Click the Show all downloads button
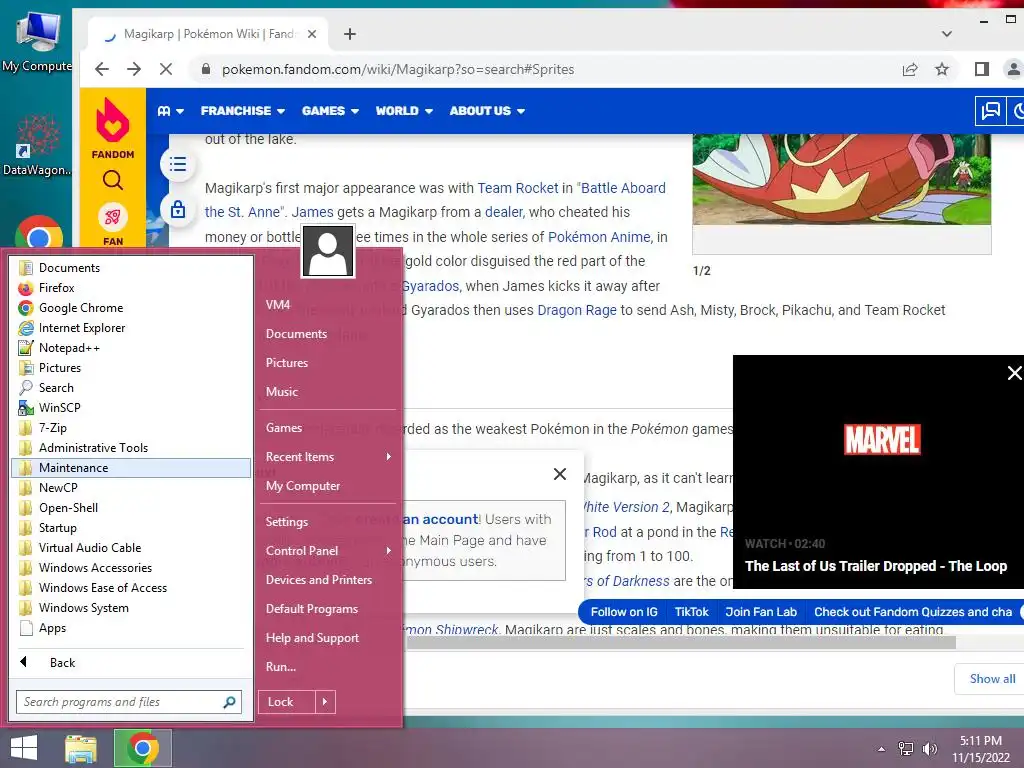The image size is (1024, 768). click(991, 679)
